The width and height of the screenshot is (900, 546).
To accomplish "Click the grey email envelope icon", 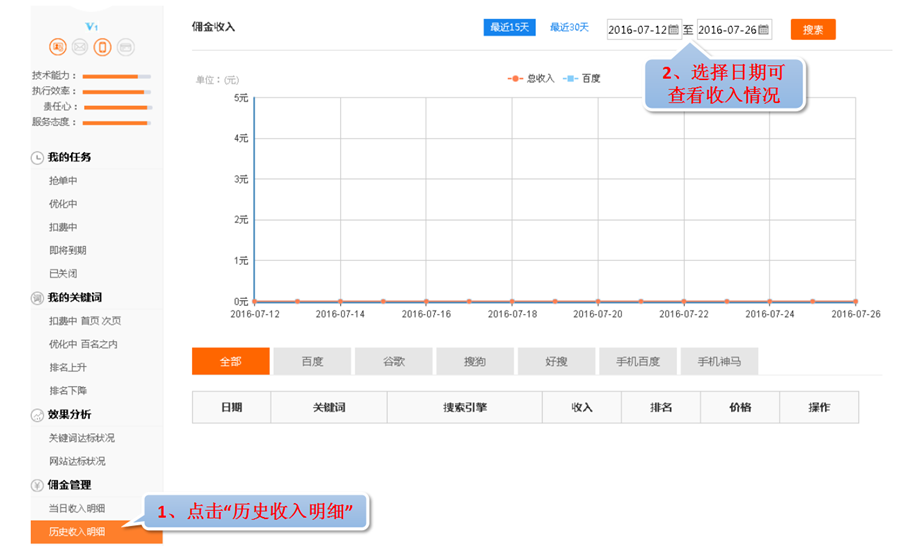I will (79, 46).
